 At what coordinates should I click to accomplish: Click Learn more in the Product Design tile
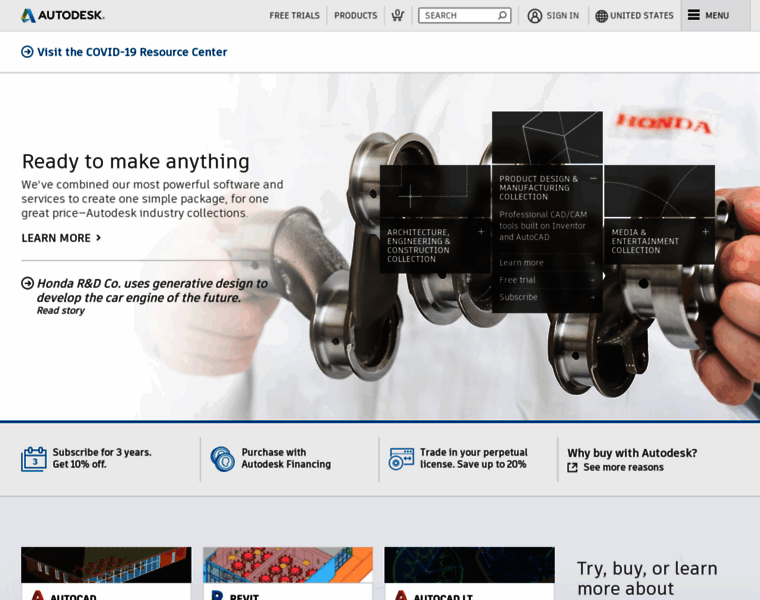521,263
